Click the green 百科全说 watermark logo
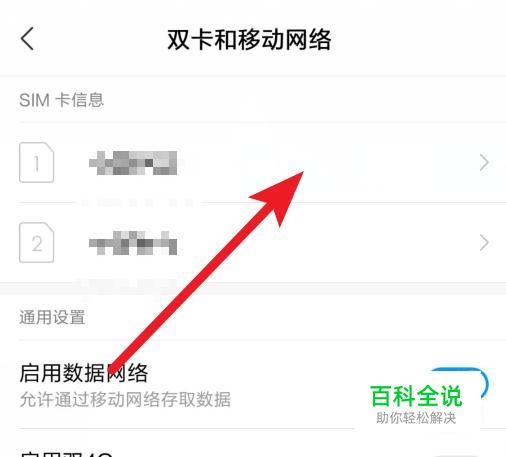Image resolution: width=506 pixels, height=457 pixels. (x=416, y=396)
